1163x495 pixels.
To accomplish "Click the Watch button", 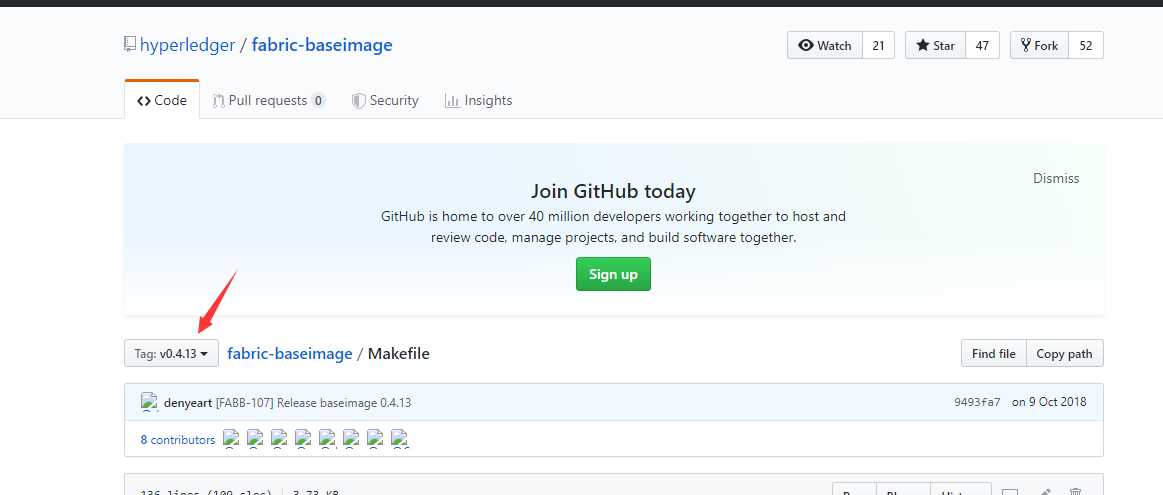I will (x=825, y=45).
